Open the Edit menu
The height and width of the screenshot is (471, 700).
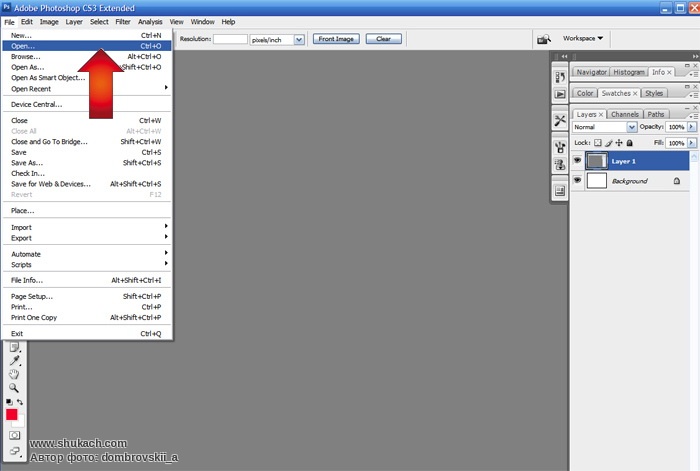pos(27,22)
